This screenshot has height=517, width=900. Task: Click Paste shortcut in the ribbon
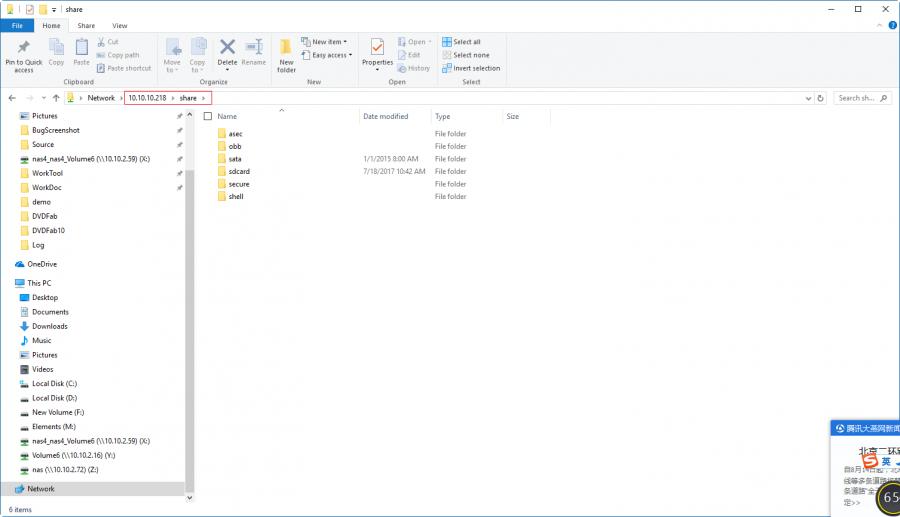click(x=124, y=68)
